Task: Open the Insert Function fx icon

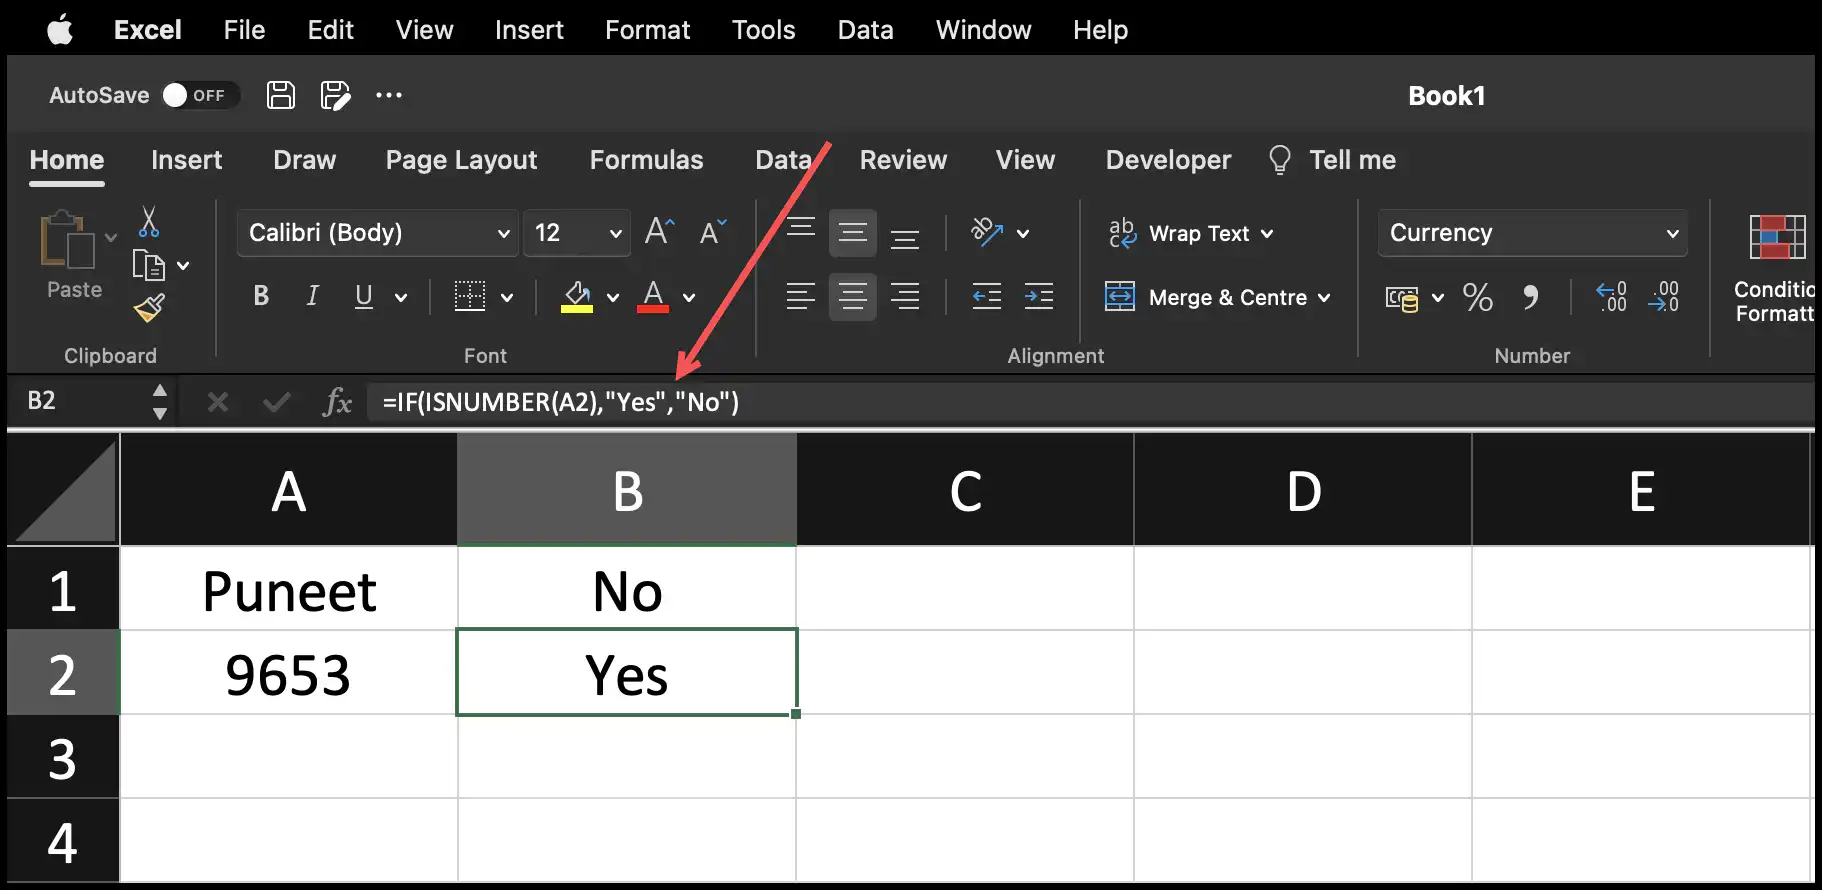Action: [337, 402]
